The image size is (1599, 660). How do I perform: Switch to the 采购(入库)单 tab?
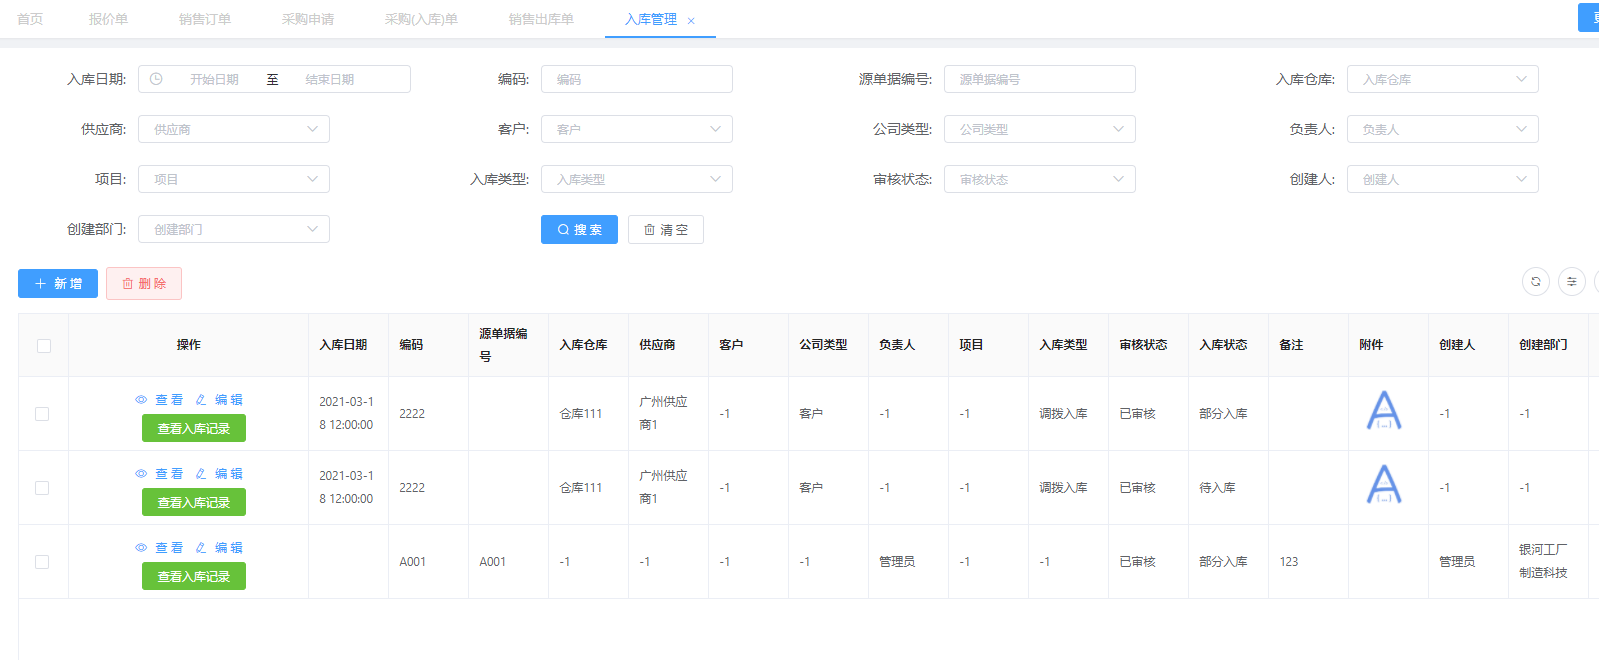pos(421,19)
